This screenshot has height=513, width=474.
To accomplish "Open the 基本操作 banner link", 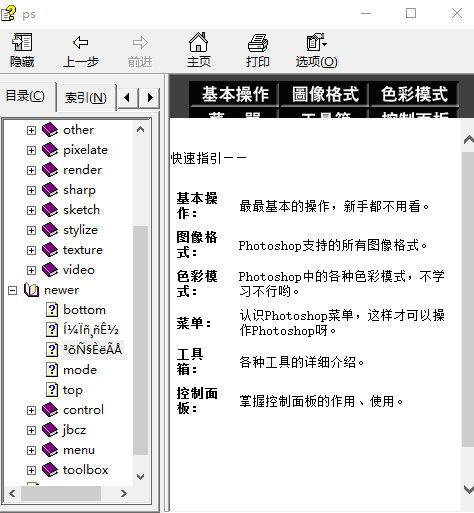I will coord(235,94).
